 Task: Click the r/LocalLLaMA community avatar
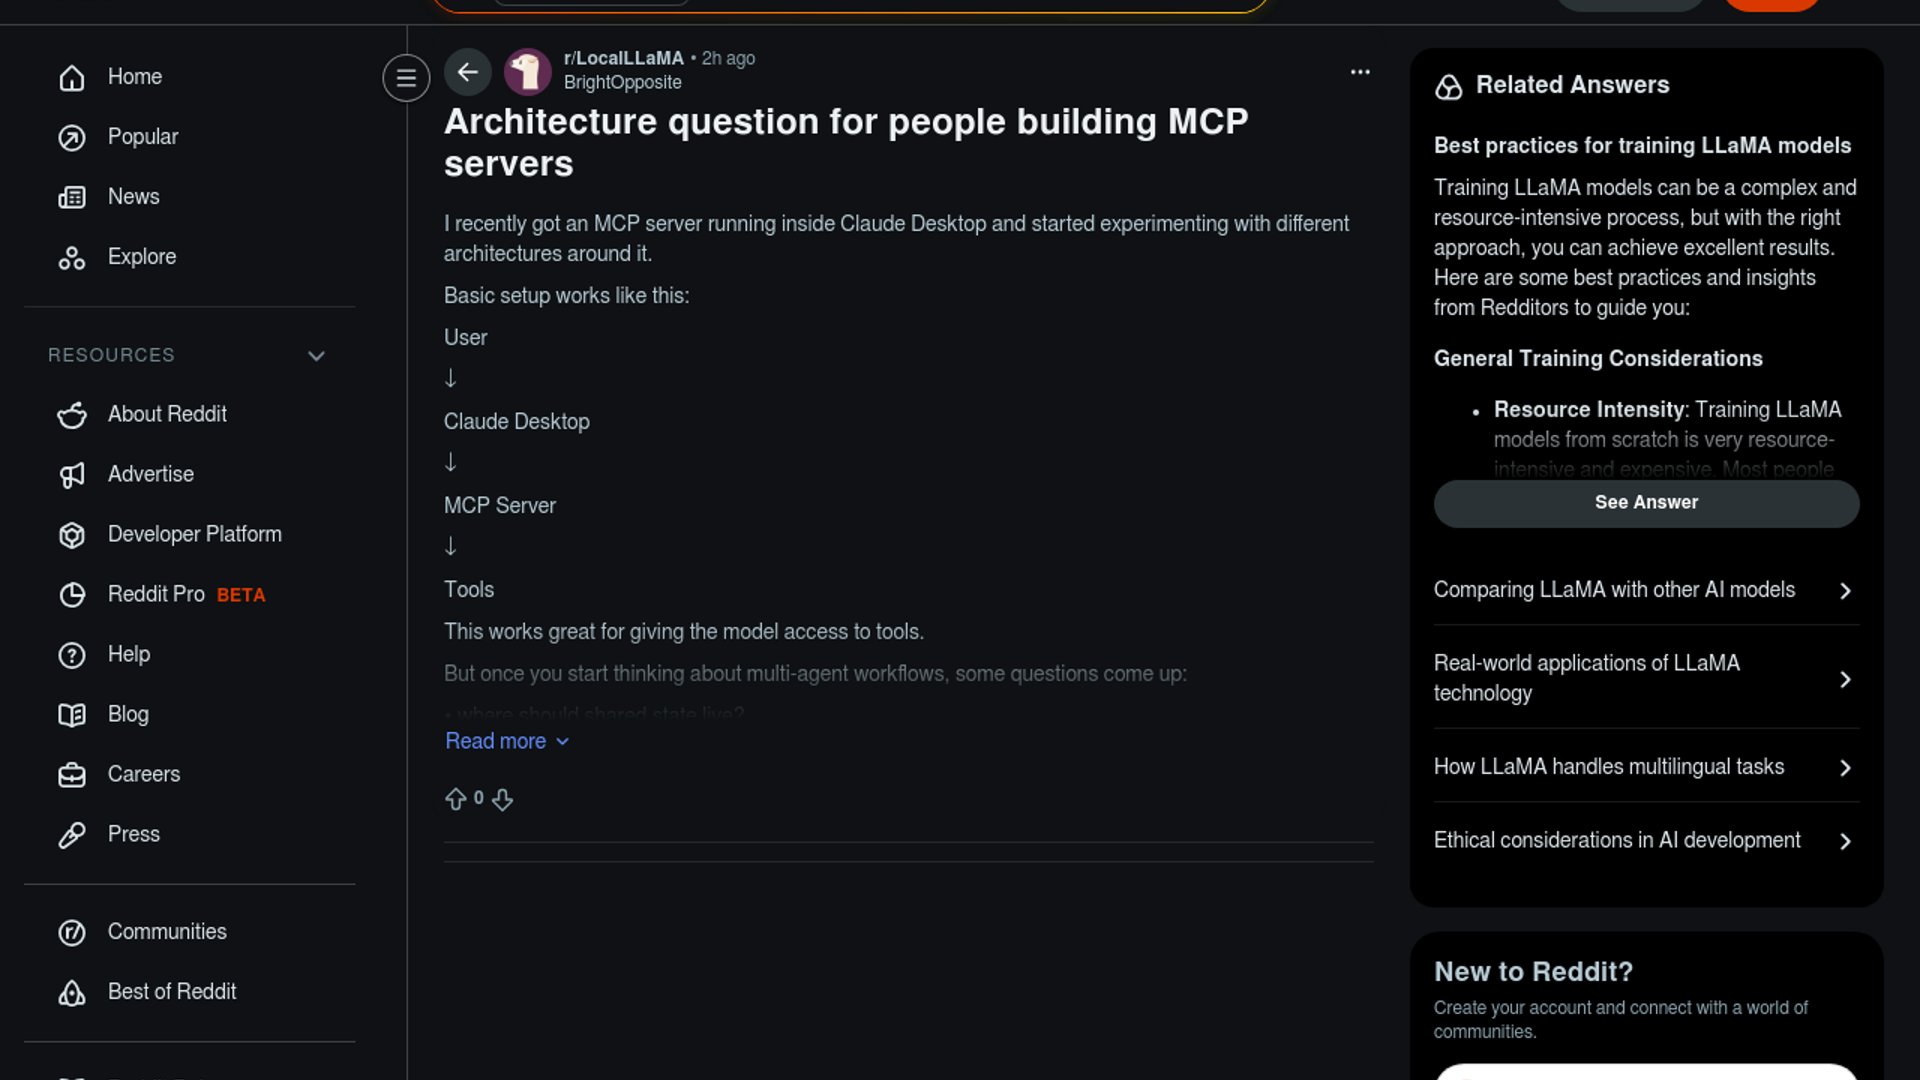pos(527,72)
